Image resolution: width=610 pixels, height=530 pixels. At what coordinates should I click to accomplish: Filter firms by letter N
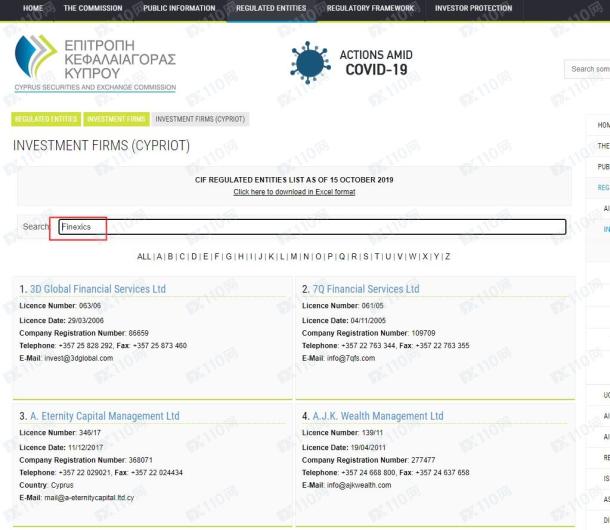306,256
